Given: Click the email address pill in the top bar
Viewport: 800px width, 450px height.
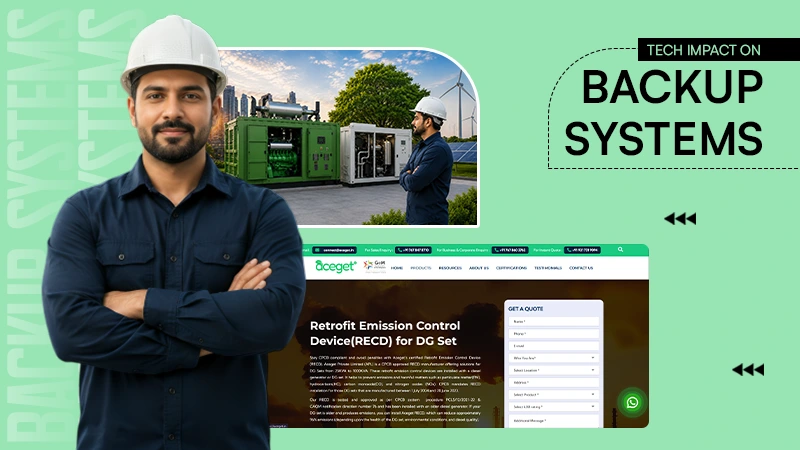Looking at the screenshot, I should click(334, 250).
